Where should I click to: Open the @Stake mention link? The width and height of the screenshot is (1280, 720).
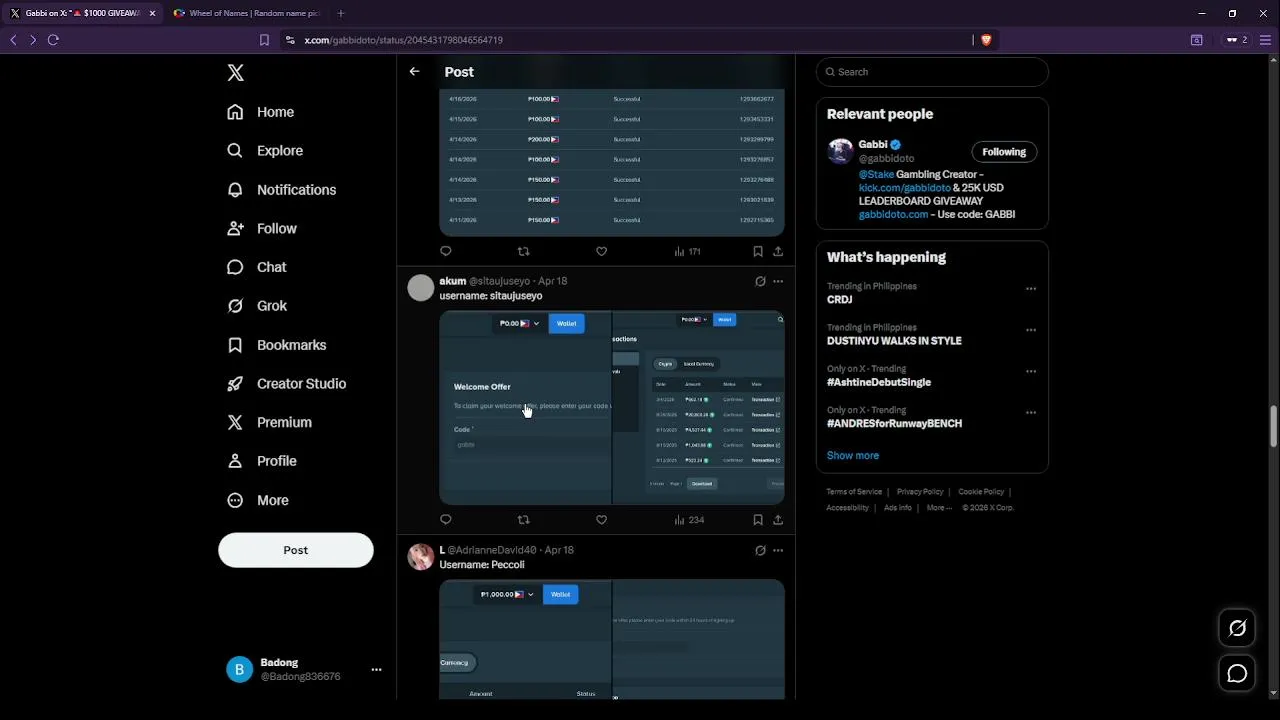[x=876, y=175]
